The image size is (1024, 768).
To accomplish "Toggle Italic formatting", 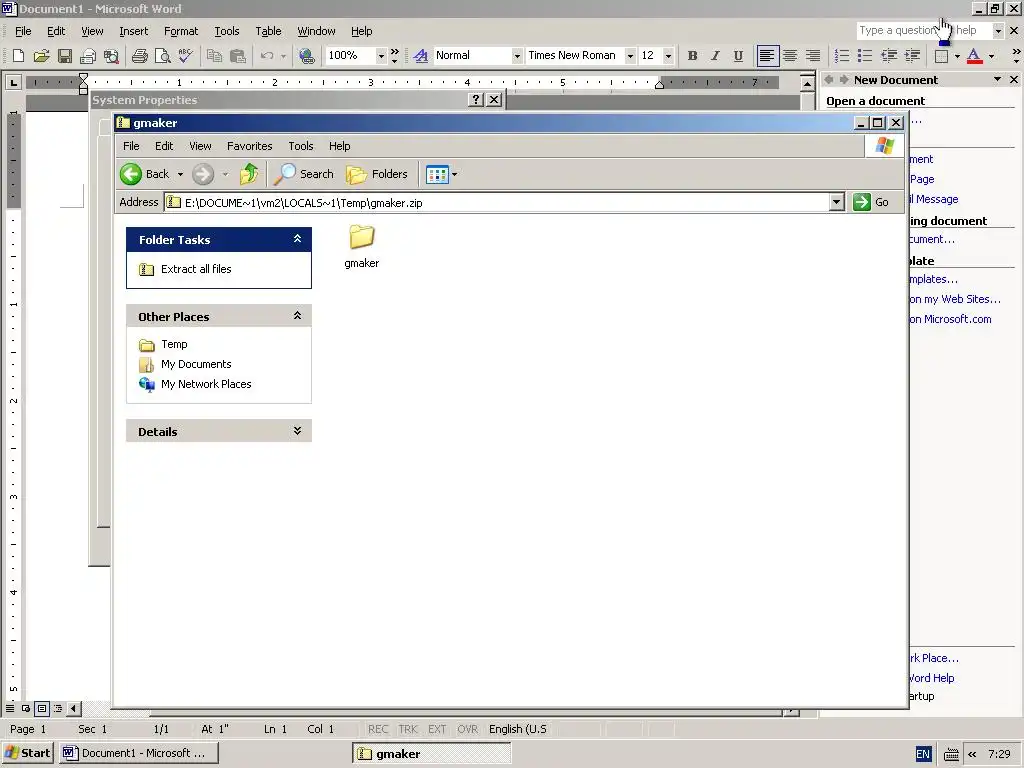I will pos(715,56).
